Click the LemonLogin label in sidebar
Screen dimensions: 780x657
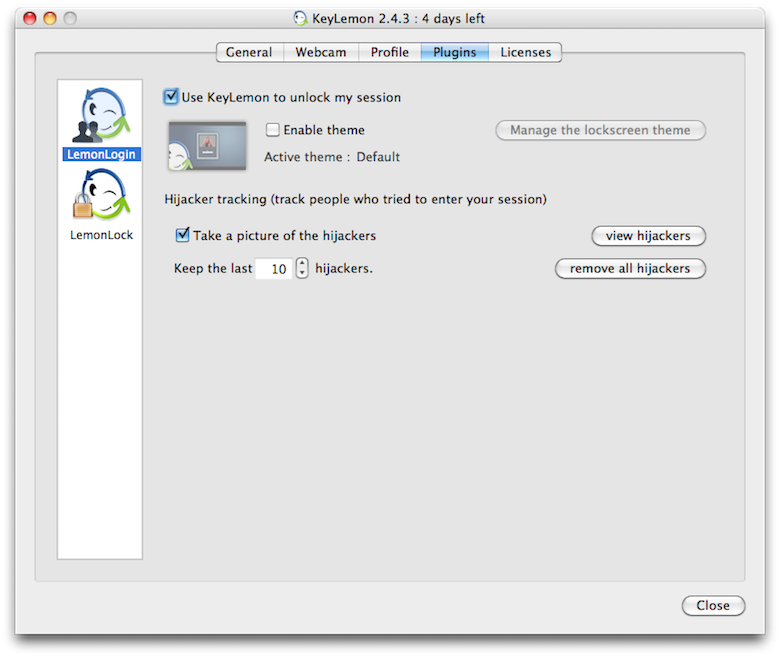tap(101, 154)
